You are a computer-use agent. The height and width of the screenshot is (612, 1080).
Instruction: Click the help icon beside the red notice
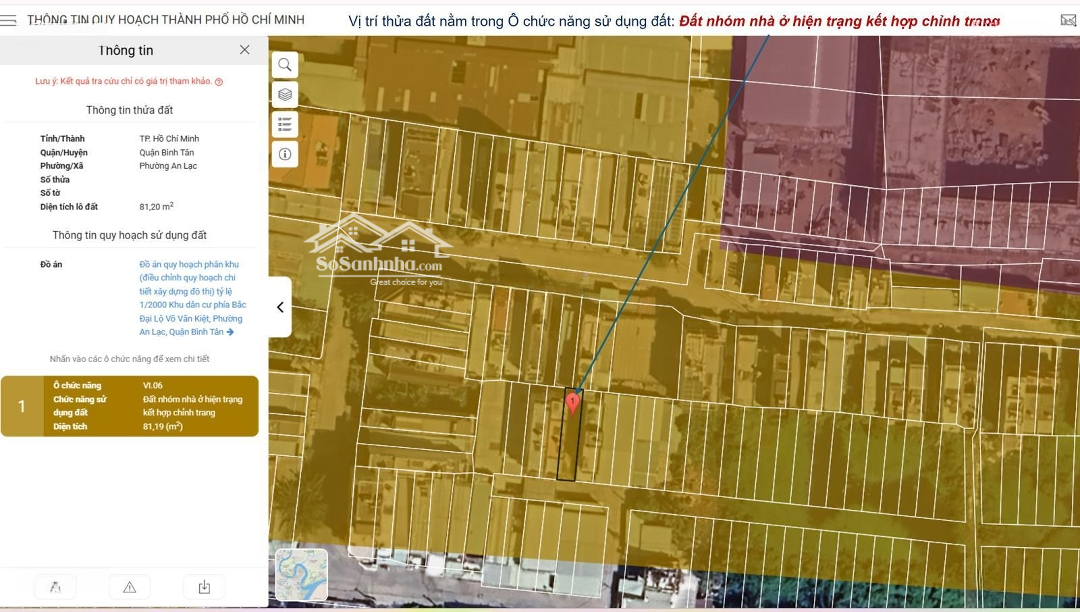(x=219, y=82)
